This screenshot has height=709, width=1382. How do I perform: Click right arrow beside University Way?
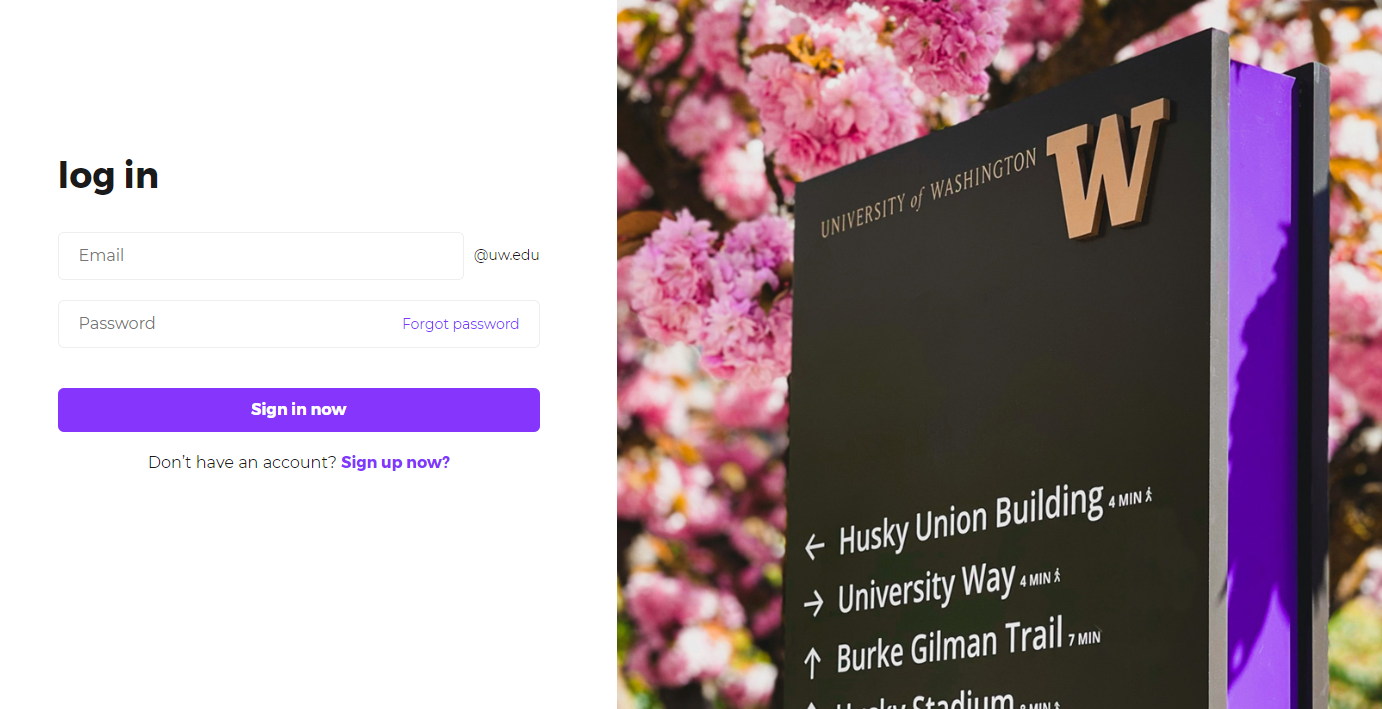click(814, 602)
